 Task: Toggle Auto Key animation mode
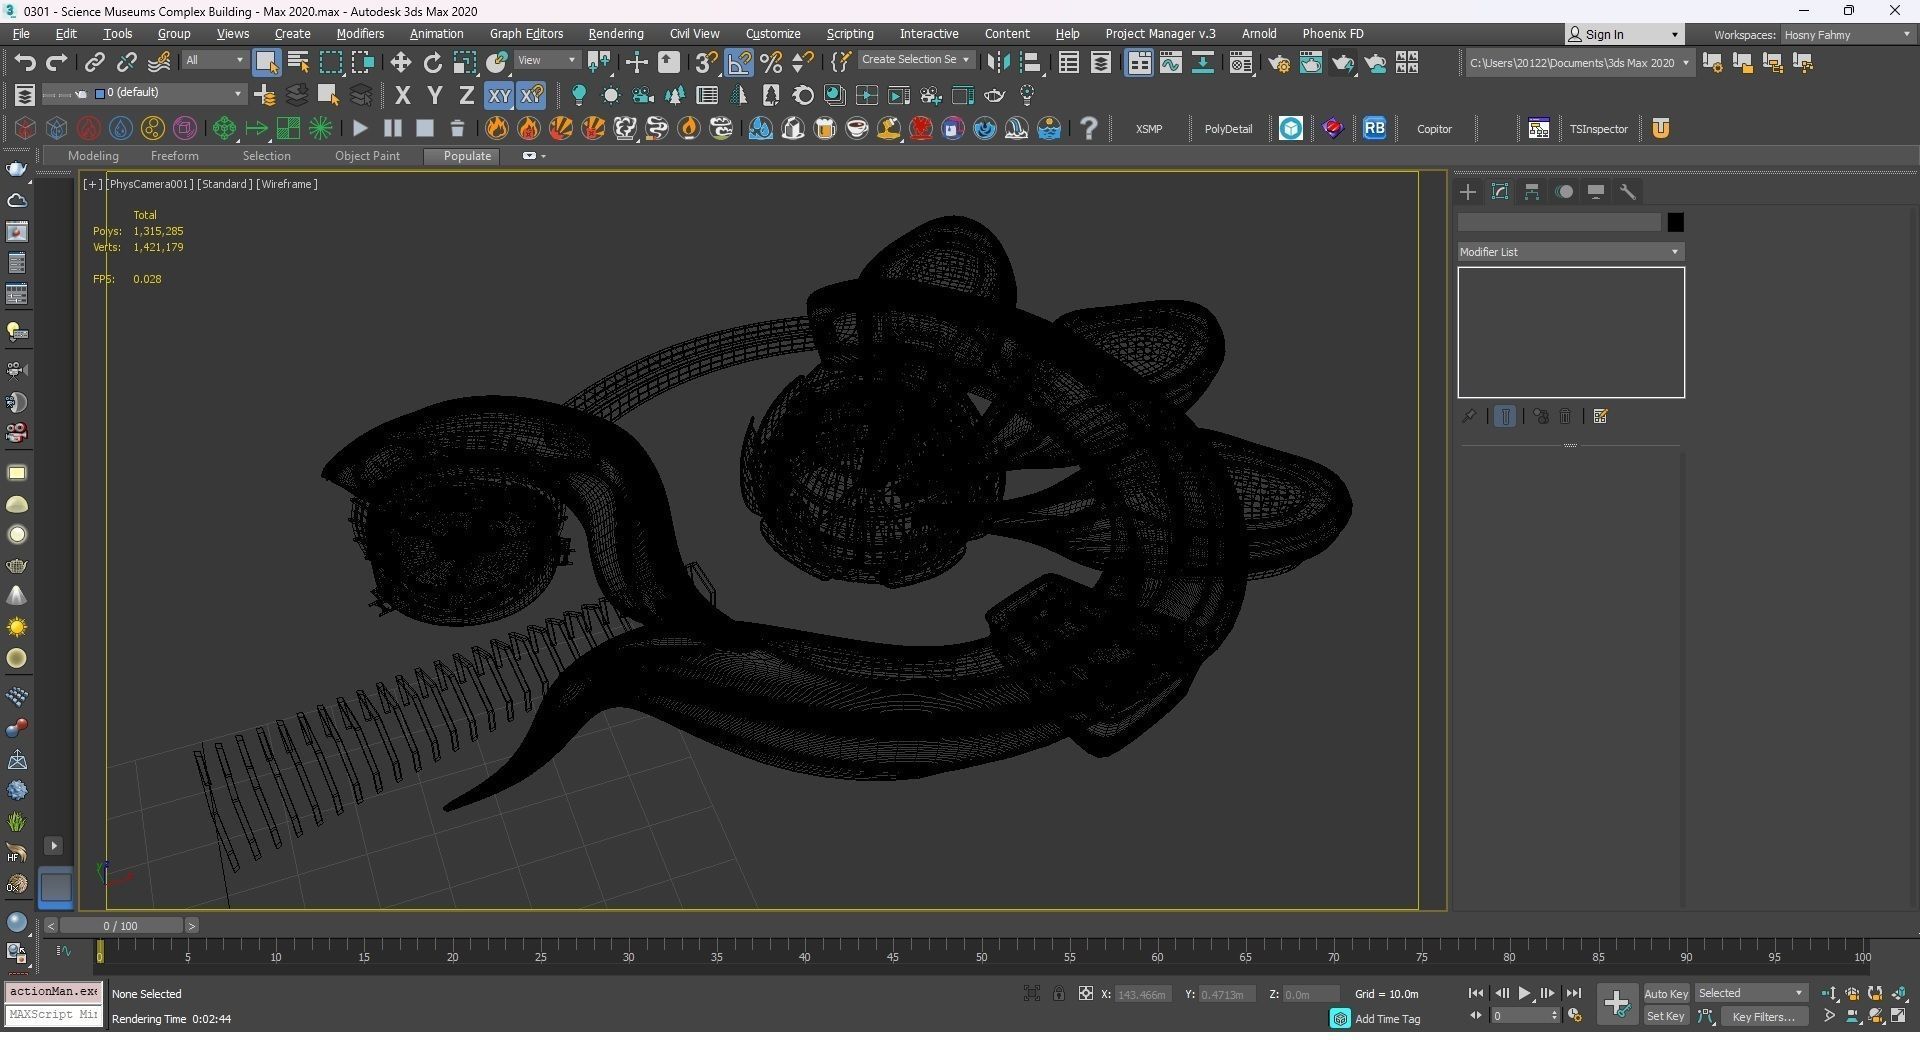click(1665, 994)
